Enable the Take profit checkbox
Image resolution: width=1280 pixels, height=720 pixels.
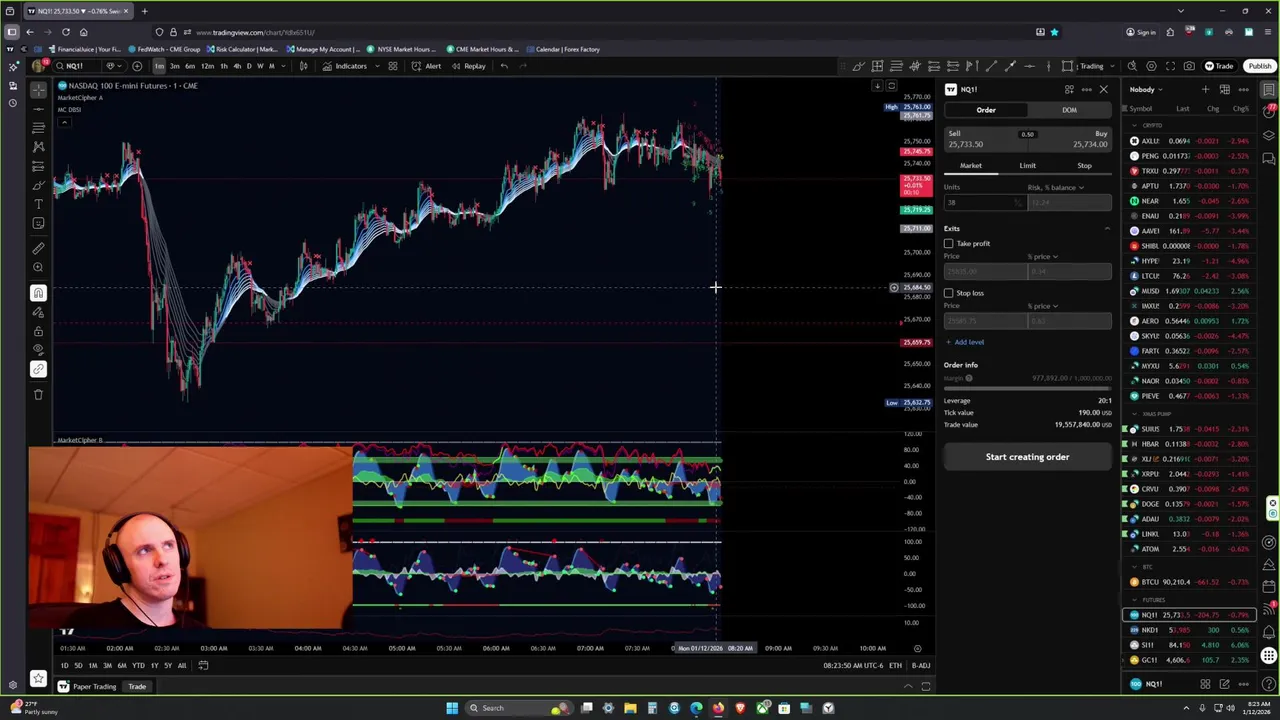[948, 243]
